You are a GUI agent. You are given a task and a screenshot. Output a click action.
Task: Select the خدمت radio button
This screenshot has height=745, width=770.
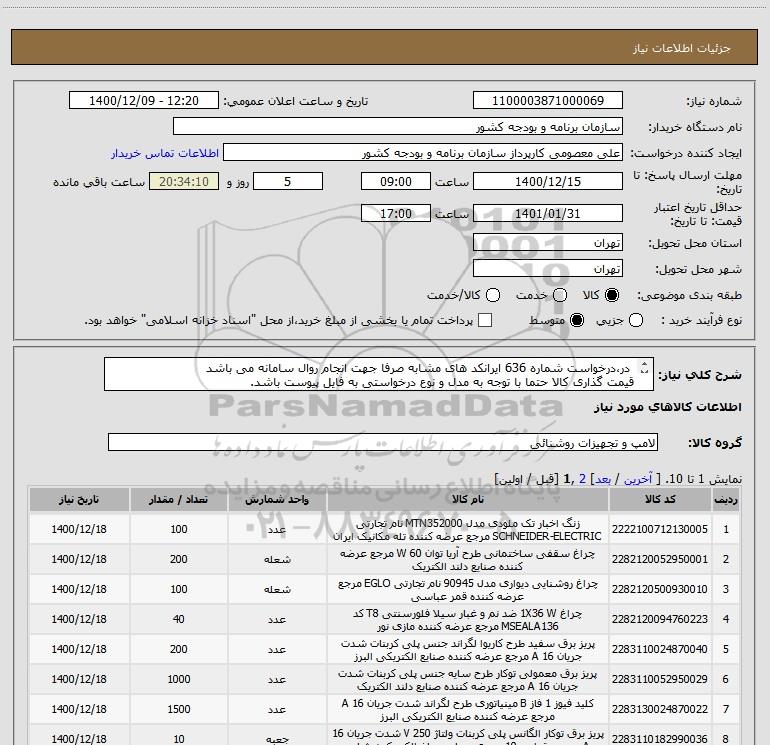[x=560, y=295]
